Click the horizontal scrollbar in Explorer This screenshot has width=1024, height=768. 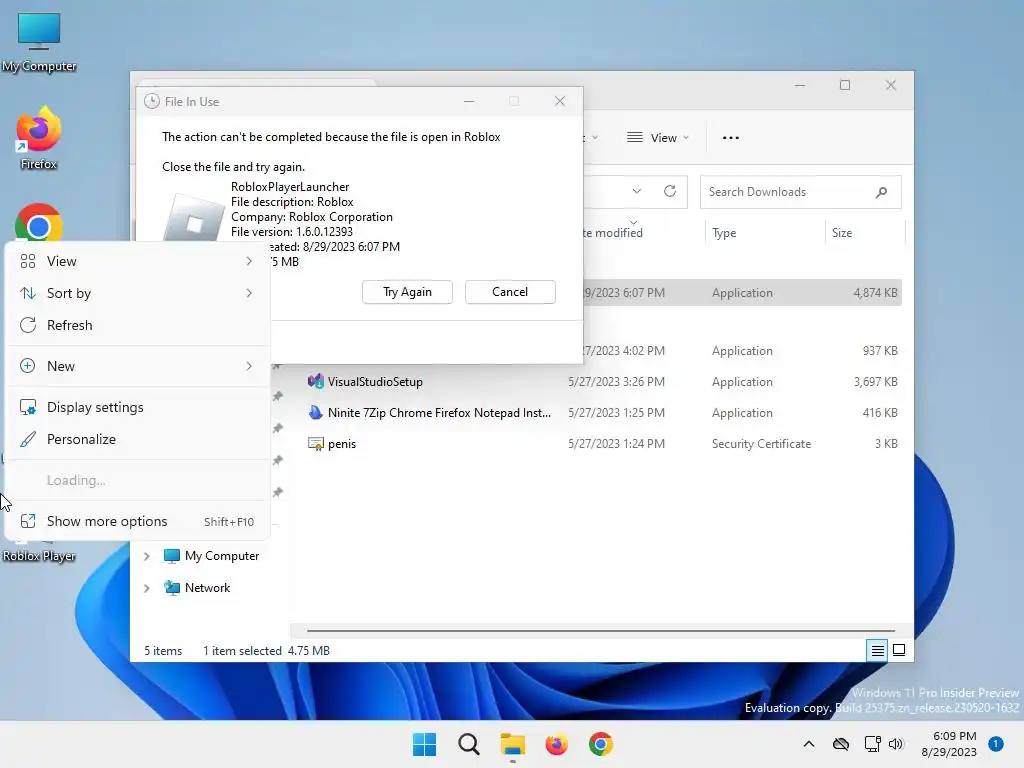click(x=600, y=631)
